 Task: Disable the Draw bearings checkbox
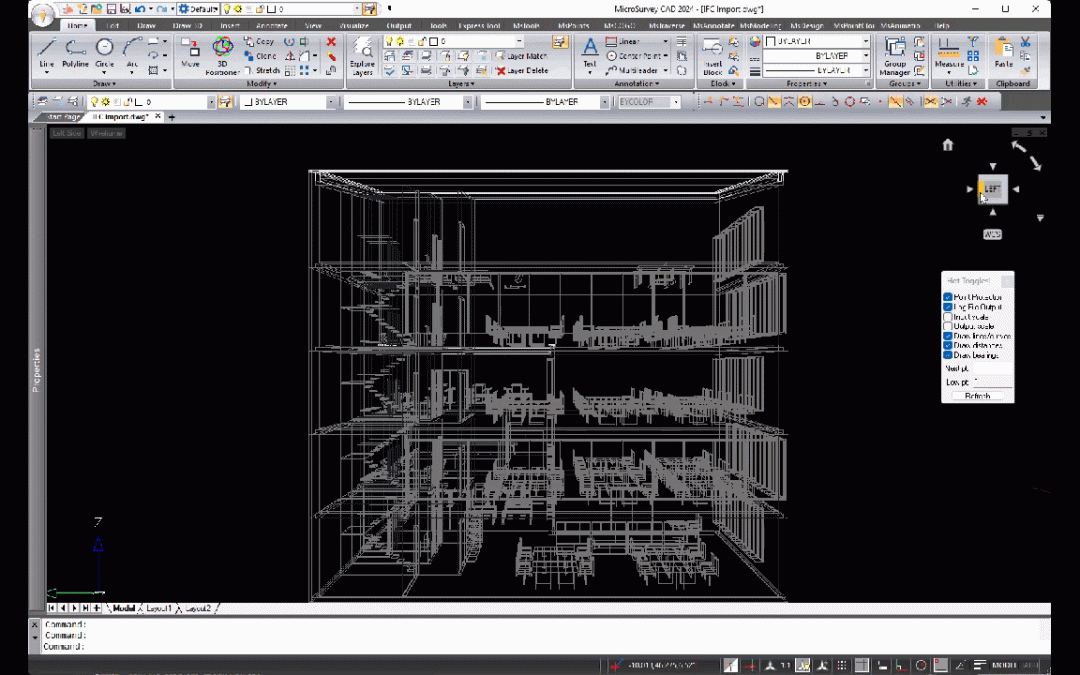pos(948,355)
